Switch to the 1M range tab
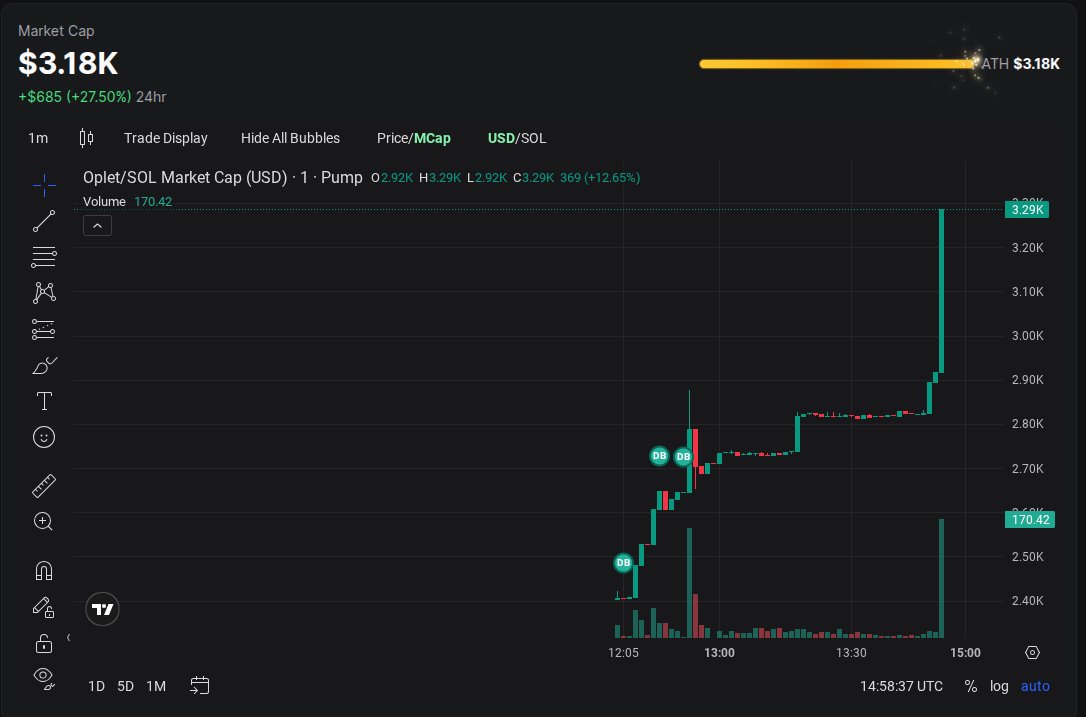 click(x=156, y=686)
